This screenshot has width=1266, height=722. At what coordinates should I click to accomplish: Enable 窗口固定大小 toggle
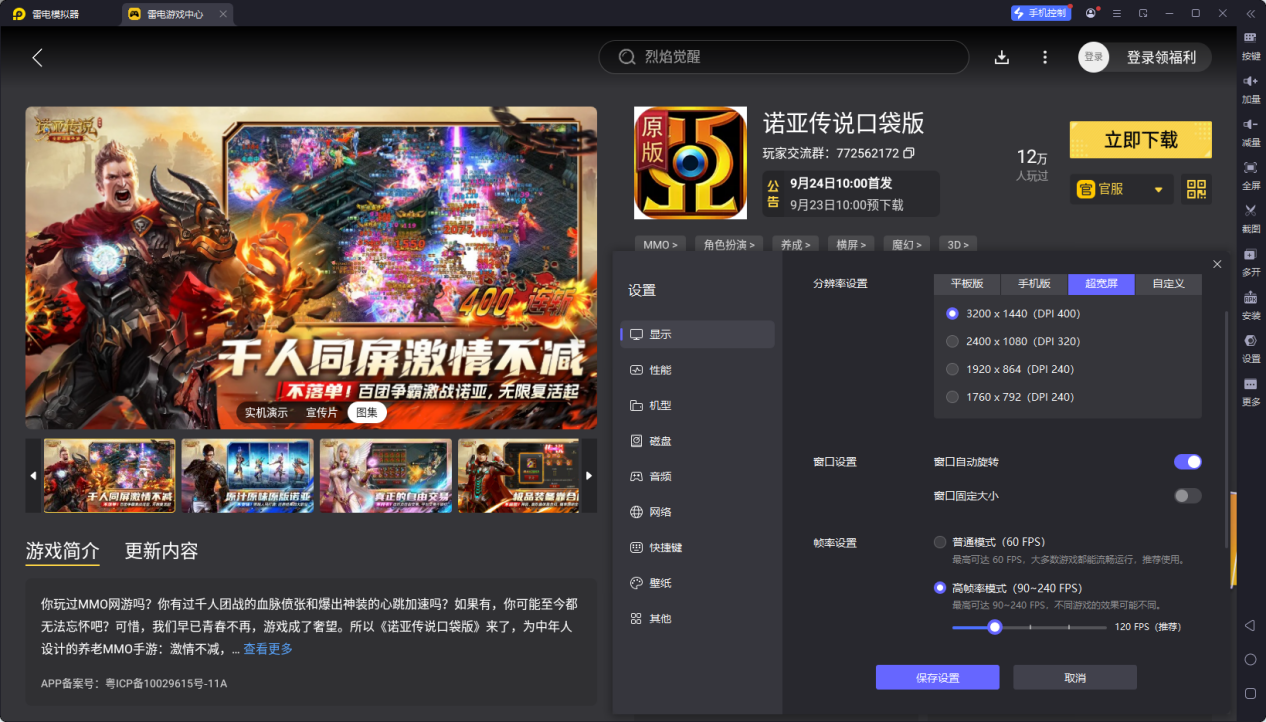pyautogui.click(x=1187, y=496)
